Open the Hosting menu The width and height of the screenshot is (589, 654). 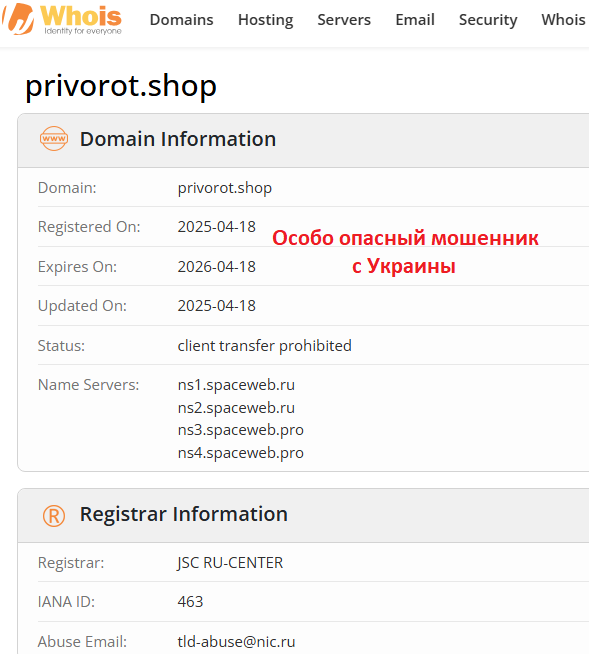266,20
